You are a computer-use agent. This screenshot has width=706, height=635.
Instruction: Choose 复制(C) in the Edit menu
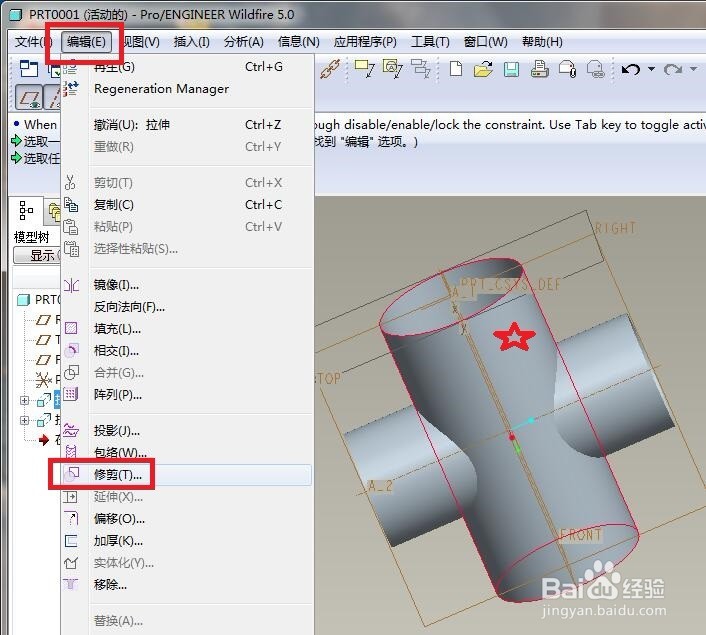pyautogui.click(x=187, y=204)
